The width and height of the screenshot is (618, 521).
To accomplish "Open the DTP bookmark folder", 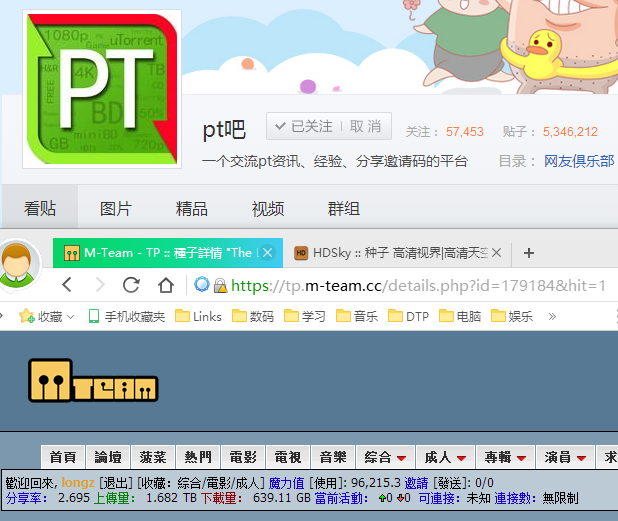I will 408,316.
